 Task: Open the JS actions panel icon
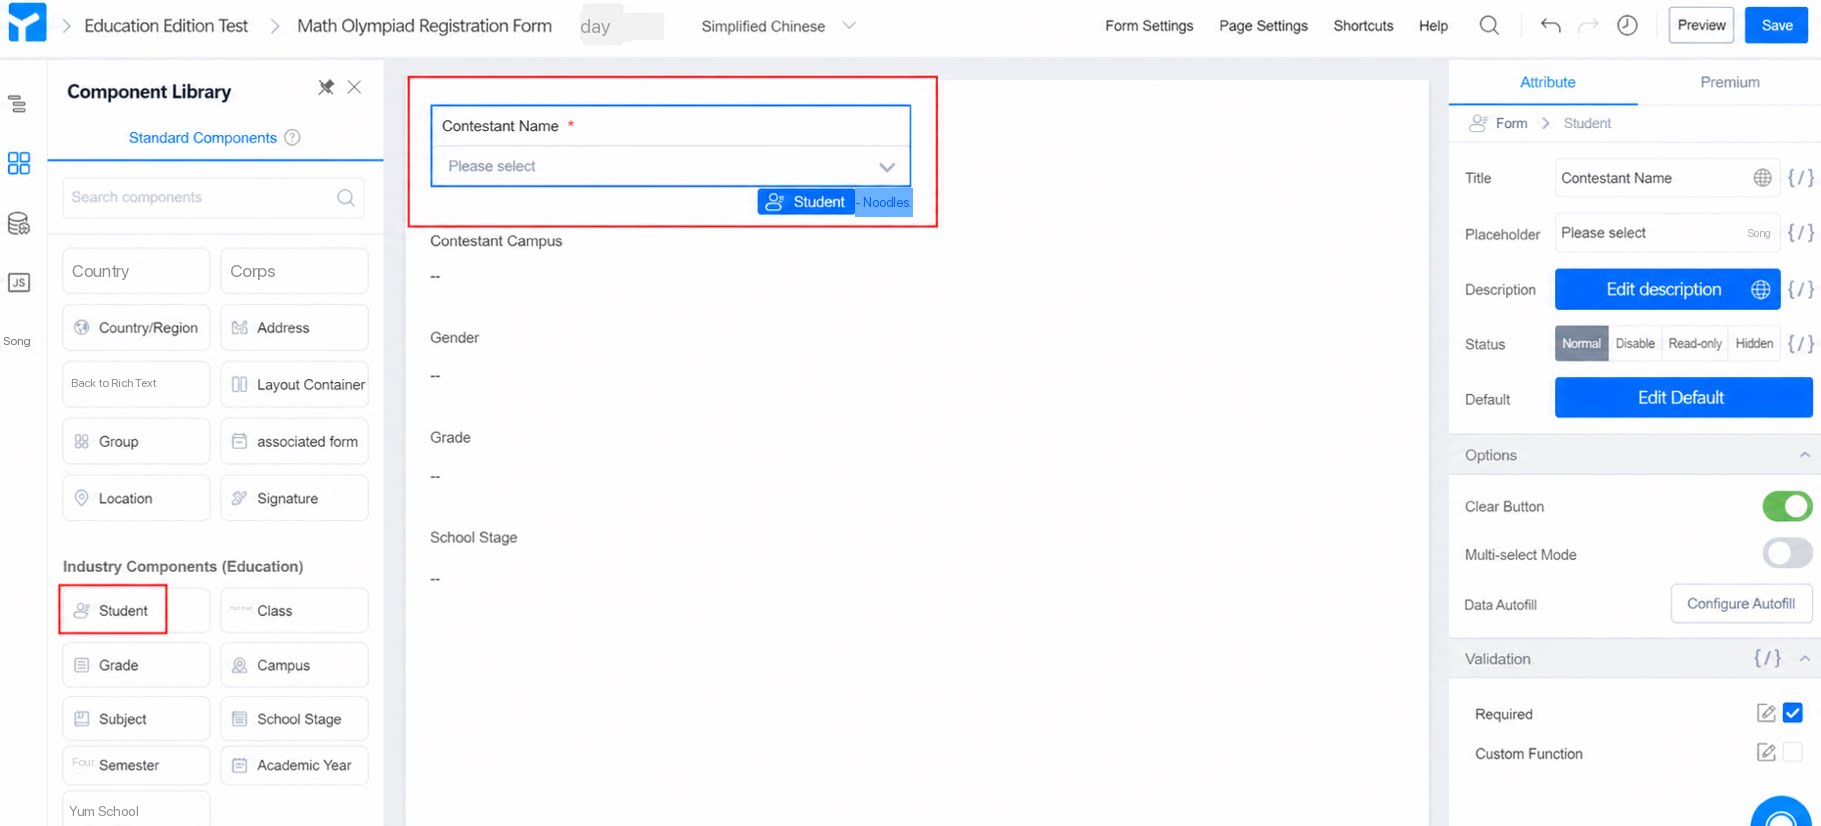point(19,283)
